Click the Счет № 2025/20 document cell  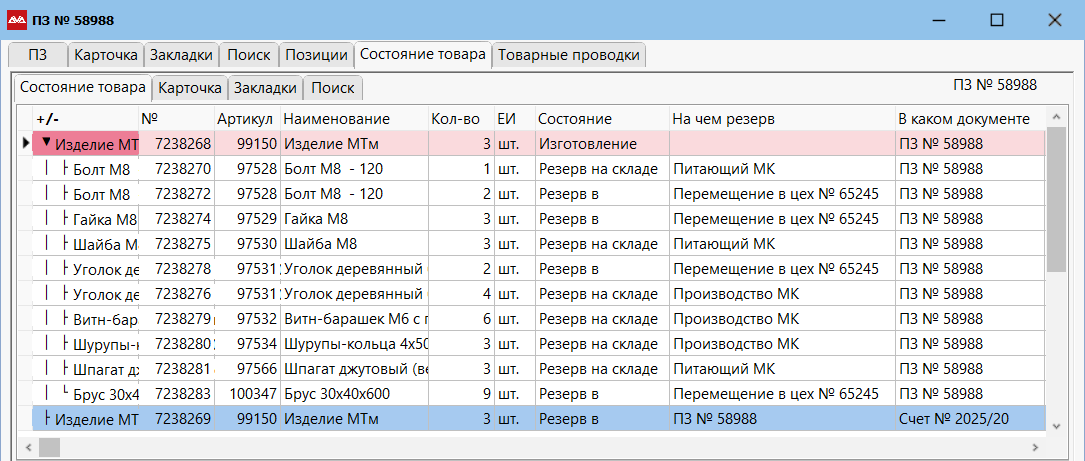(x=955, y=419)
